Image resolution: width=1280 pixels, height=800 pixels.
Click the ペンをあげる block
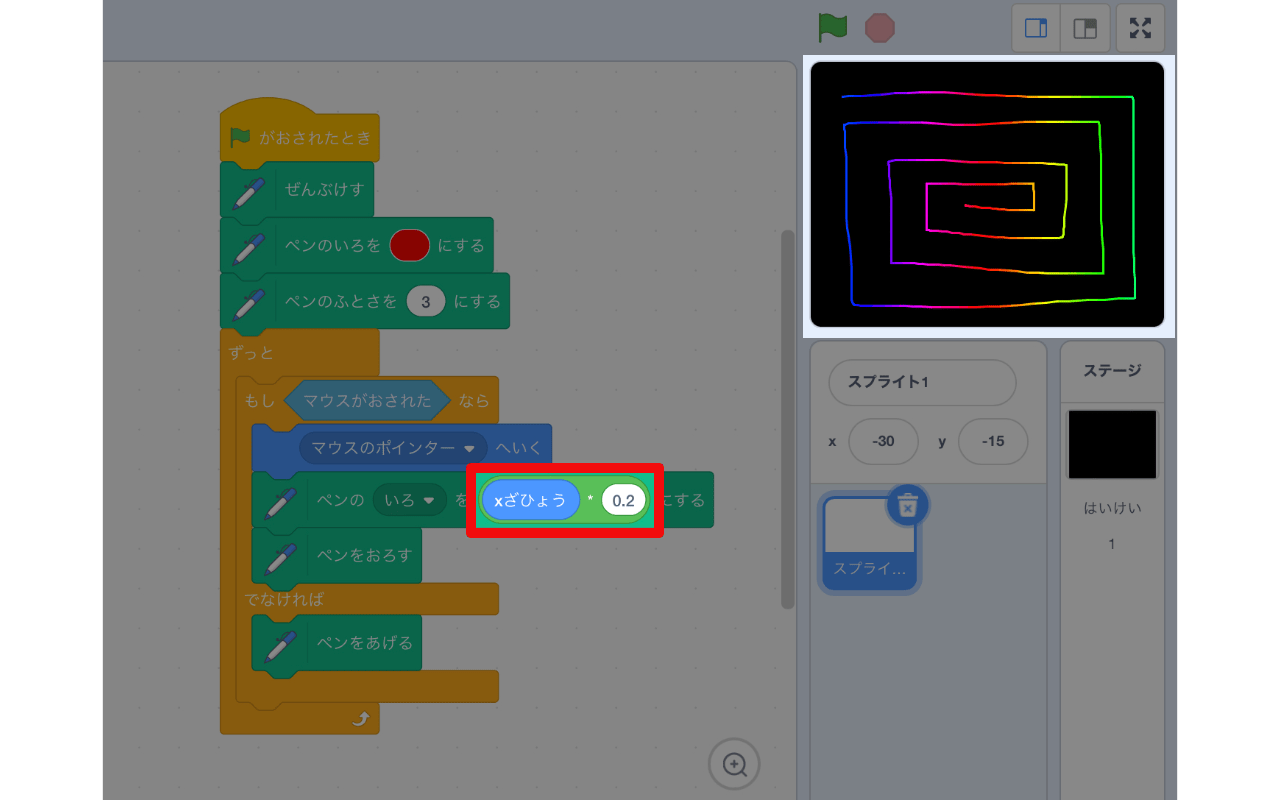tap(336, 643)
